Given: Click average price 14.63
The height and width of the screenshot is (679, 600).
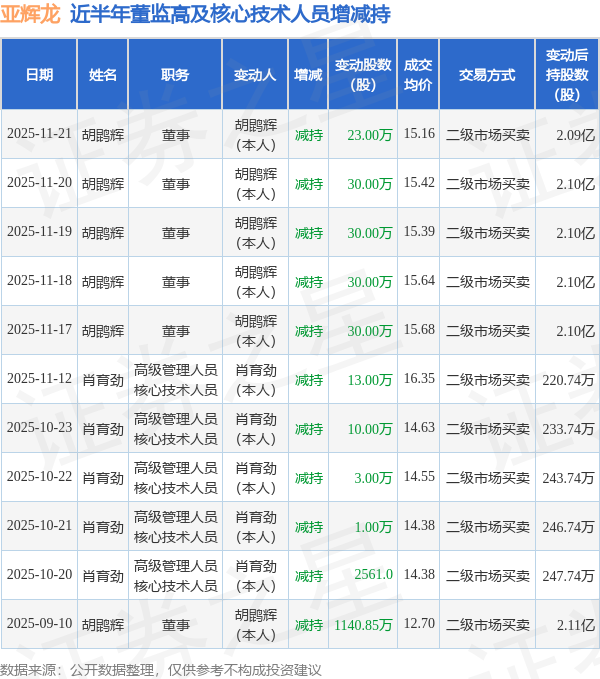Looking at the screenshot, I should 419,427.
